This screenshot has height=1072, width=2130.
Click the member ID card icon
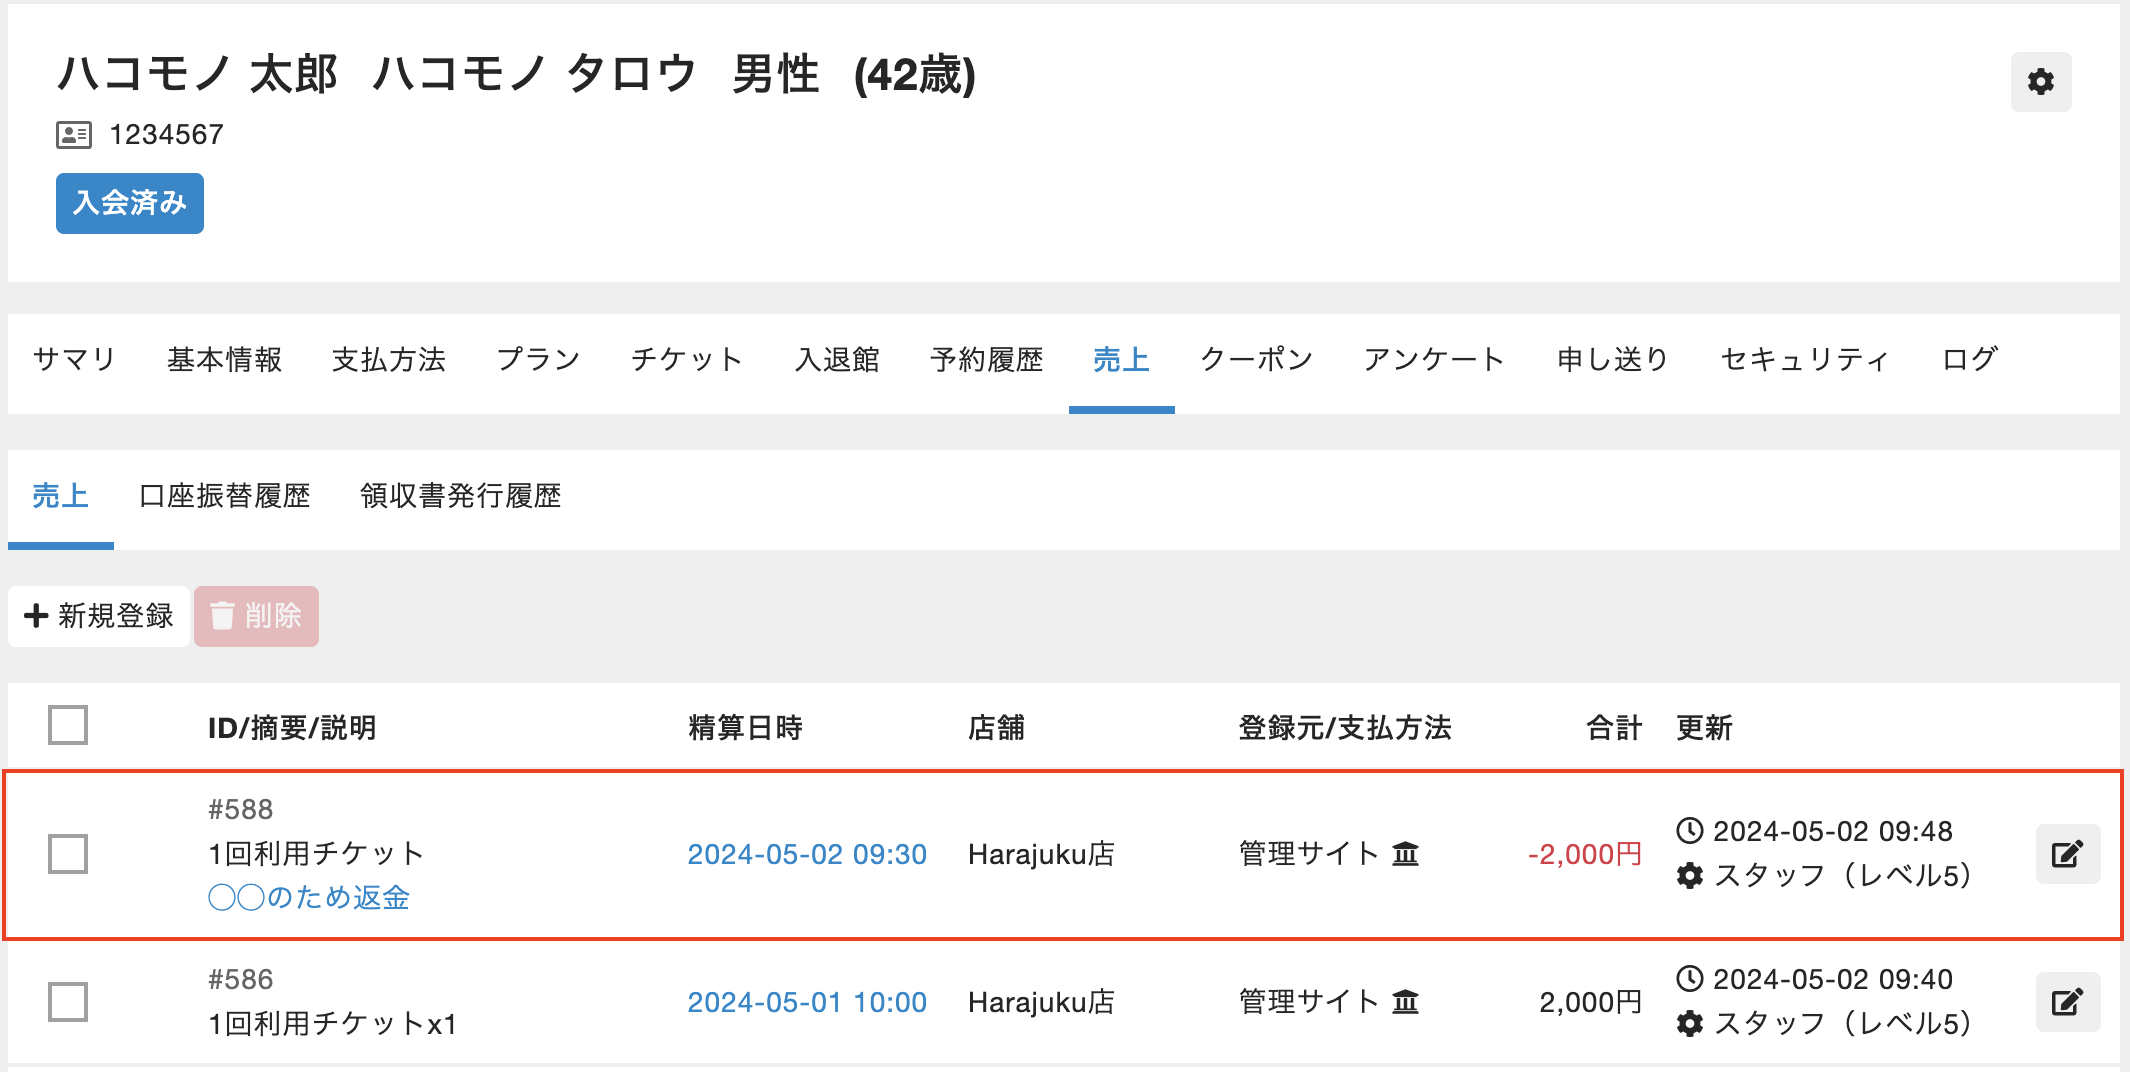[74, 135]
